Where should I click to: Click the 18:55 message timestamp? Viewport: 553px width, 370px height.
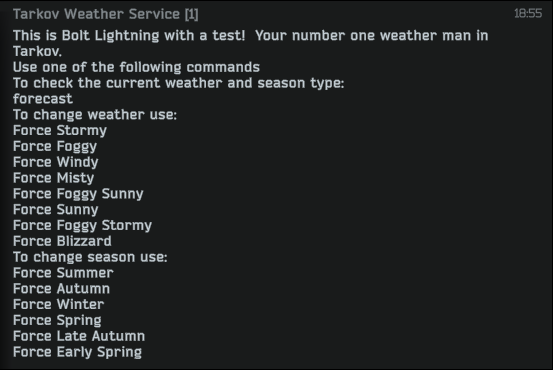point(528,13)
